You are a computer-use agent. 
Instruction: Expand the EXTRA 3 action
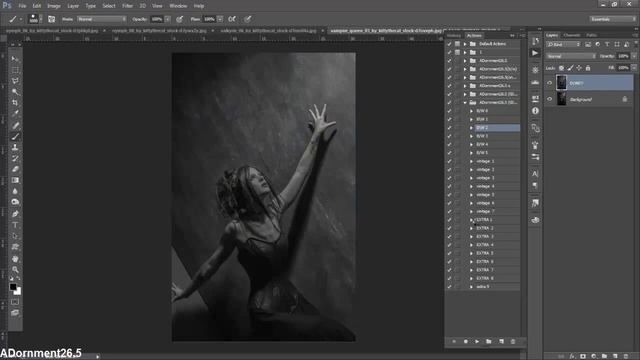click(x=471, y=237)
